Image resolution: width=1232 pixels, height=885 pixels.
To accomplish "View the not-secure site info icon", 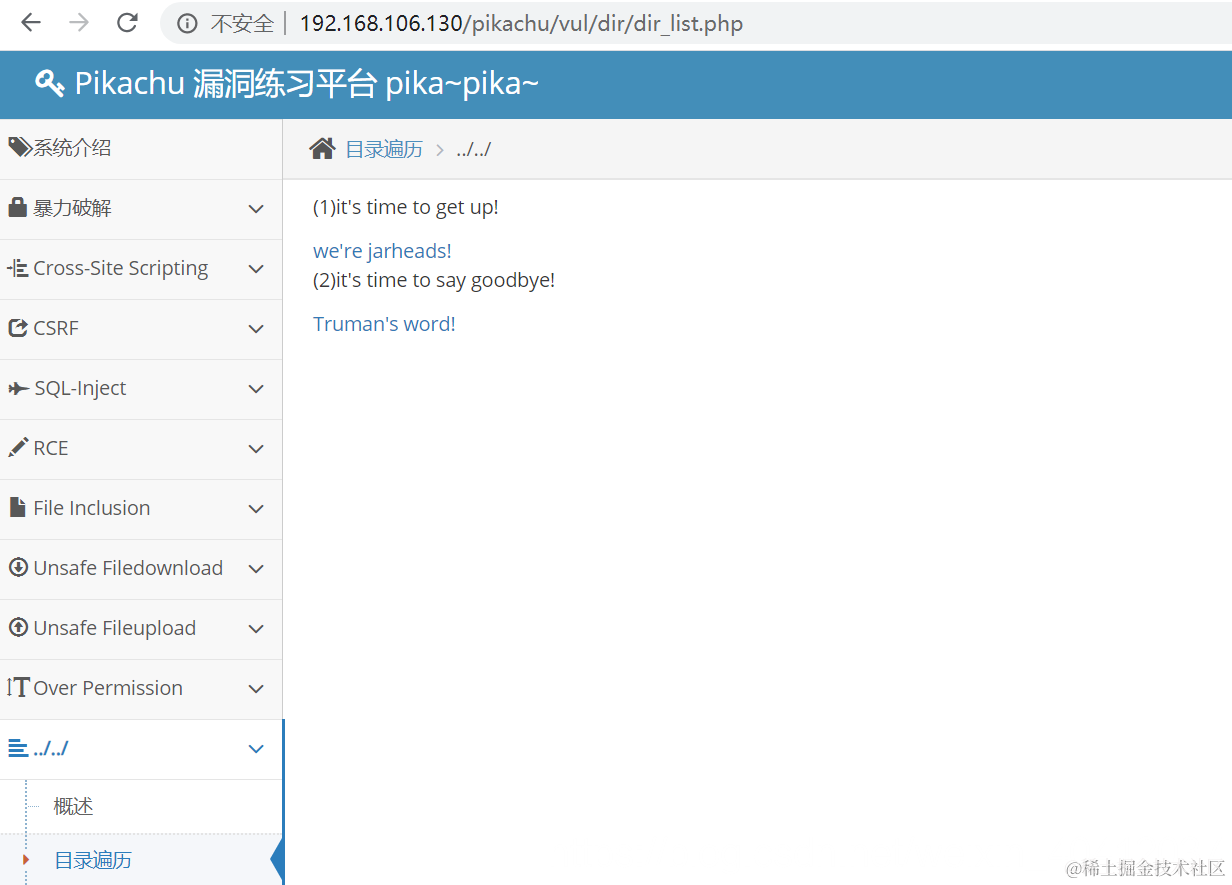I will (187, 24).
